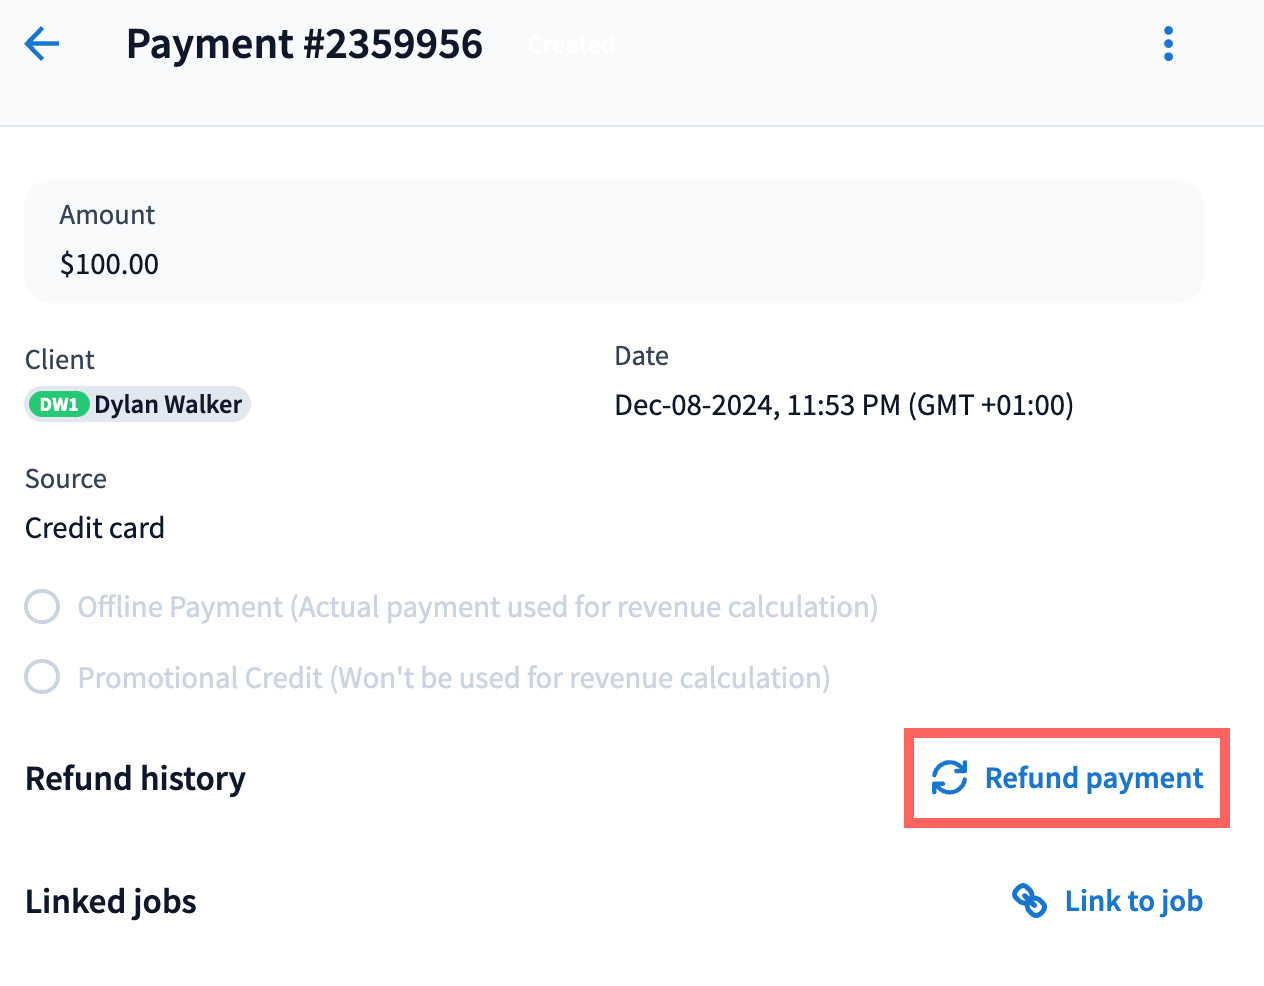The width and height of the screenshot is (1264, 986).
Task: Click the faint Created status badge
Action: pos(571,45)
